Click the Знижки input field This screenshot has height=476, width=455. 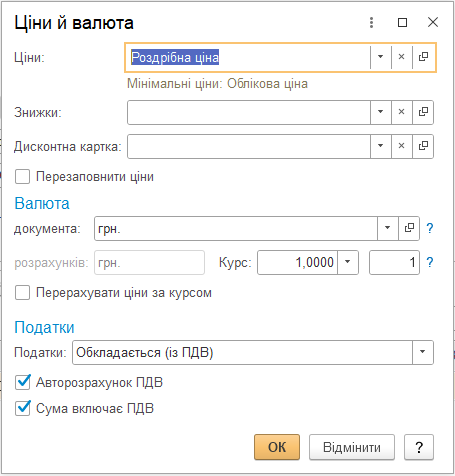point(249,112)
